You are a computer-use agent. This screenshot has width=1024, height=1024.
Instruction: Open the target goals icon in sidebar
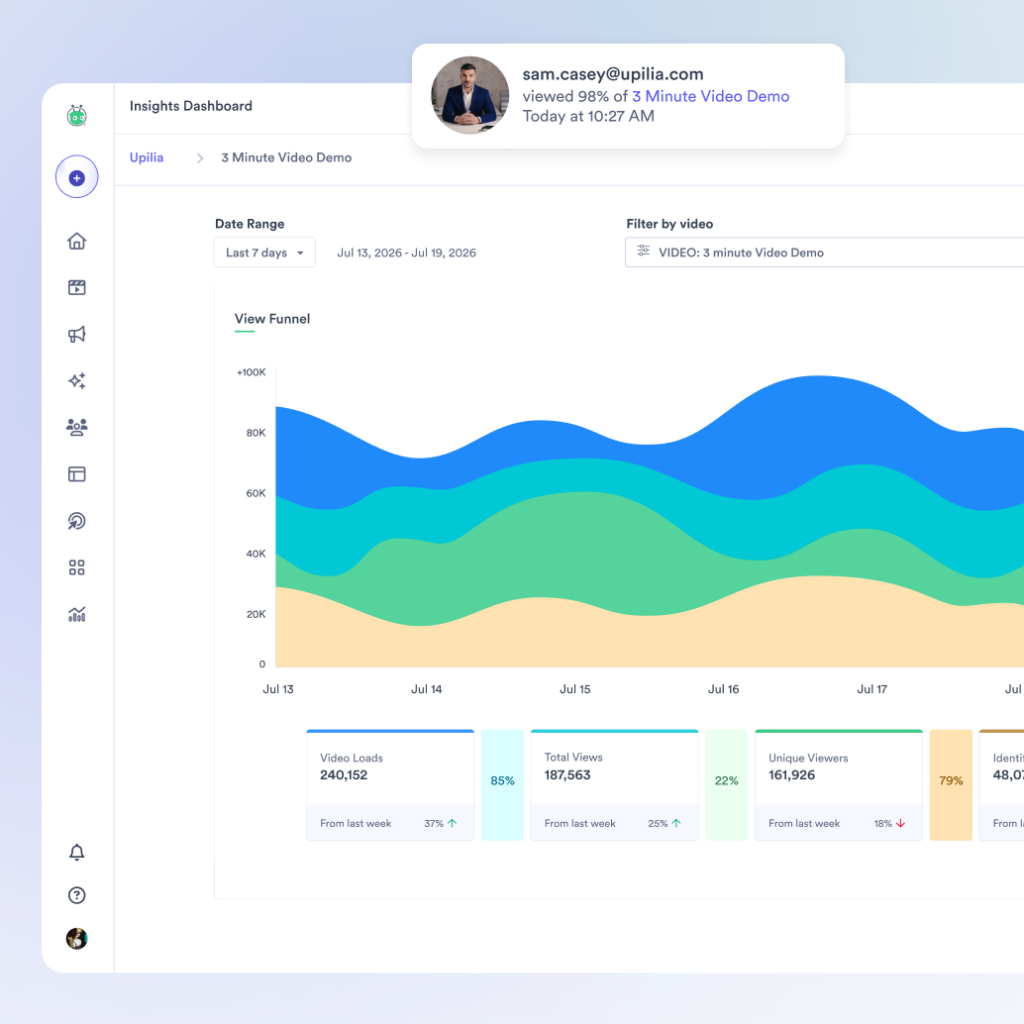(76, 520)
